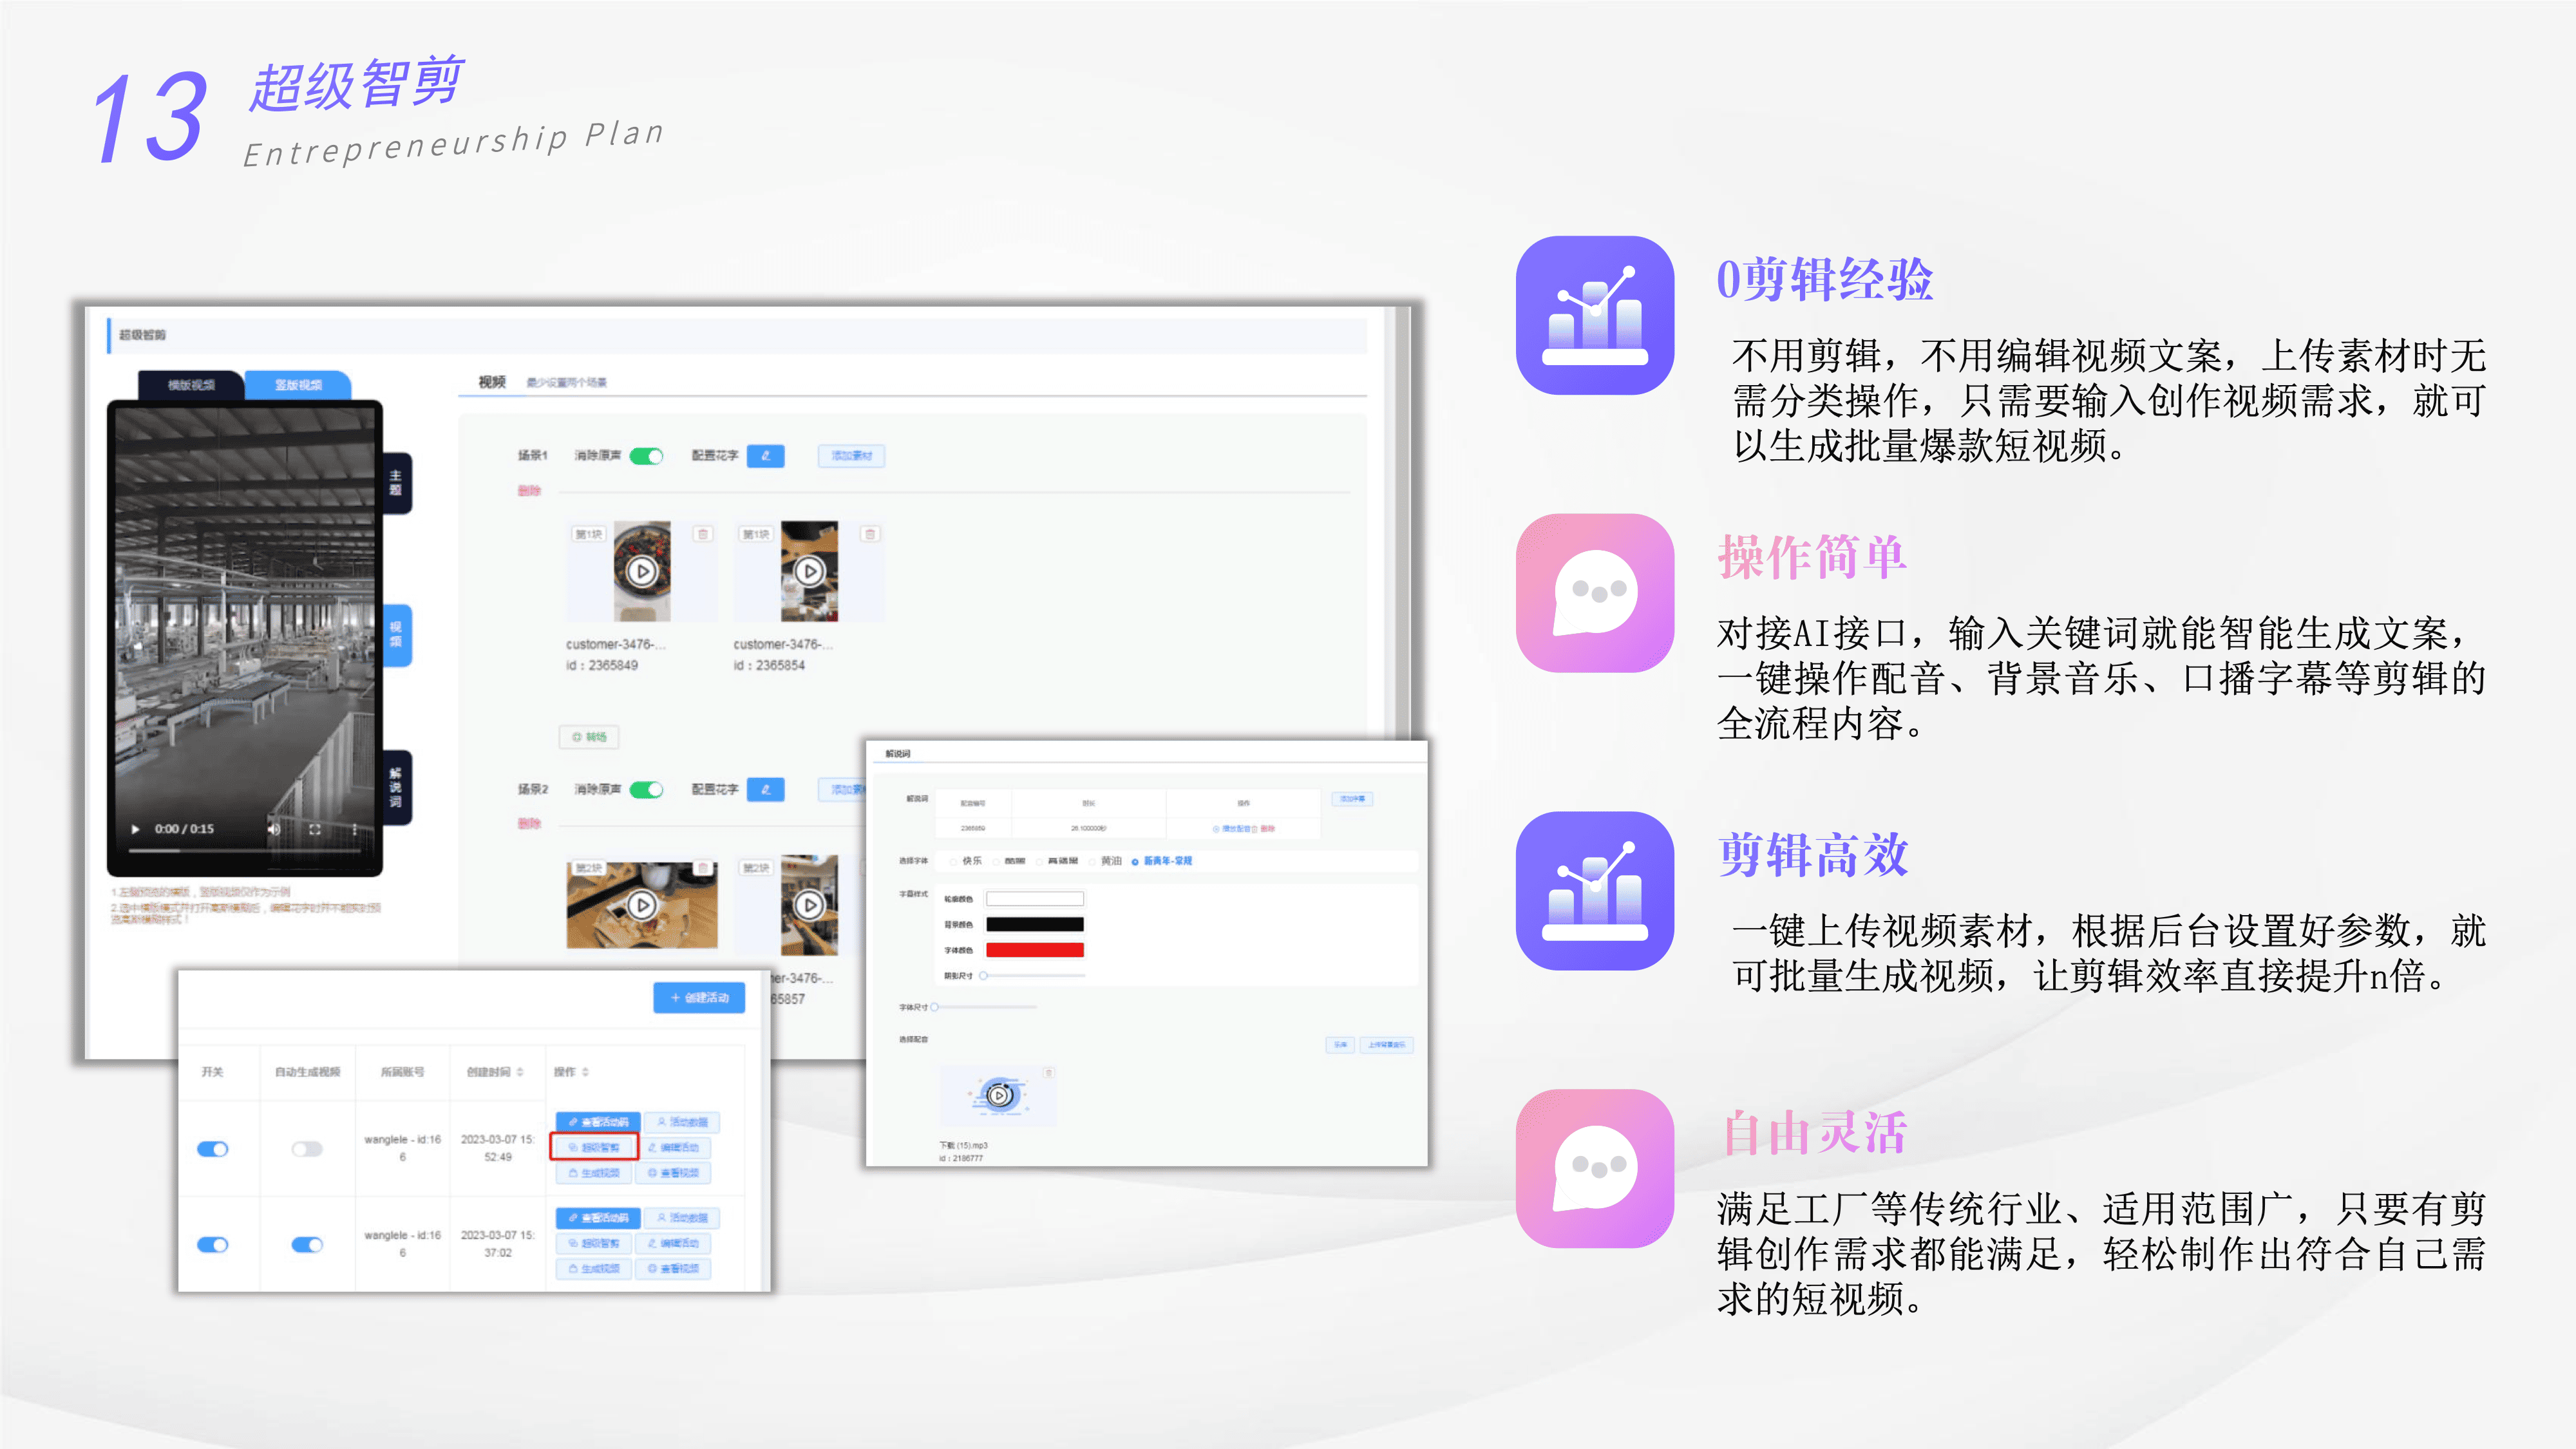
Task: Switch to the 横版视频 tab
Action: pyautogui.click(x=191, y=385)
